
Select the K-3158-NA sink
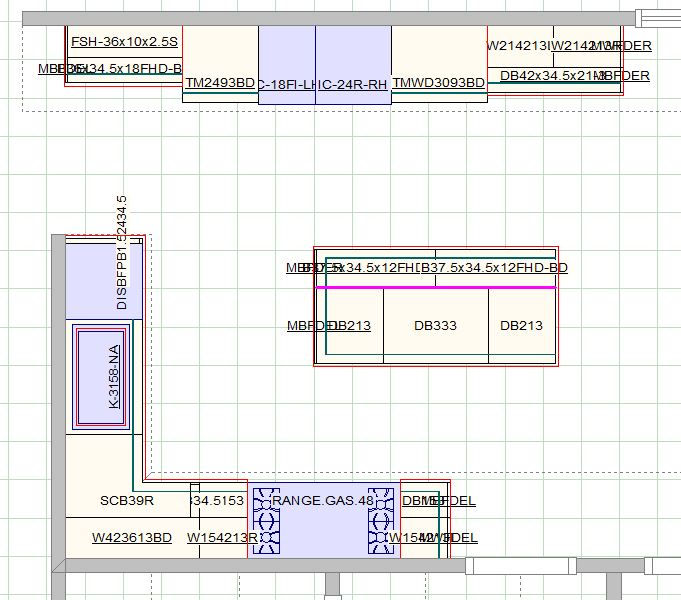(x=101, y=377)
